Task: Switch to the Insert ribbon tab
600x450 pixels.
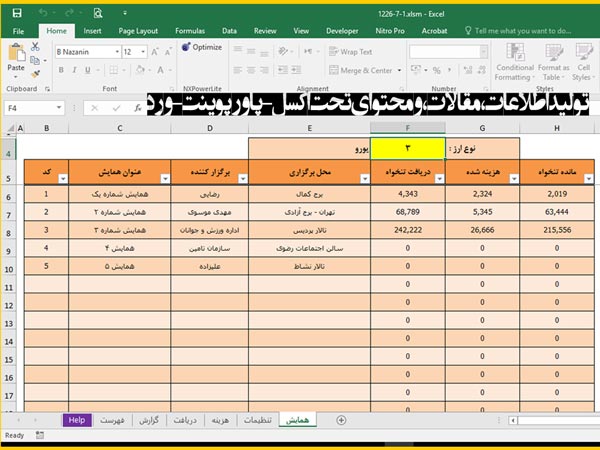Action: 92,31
